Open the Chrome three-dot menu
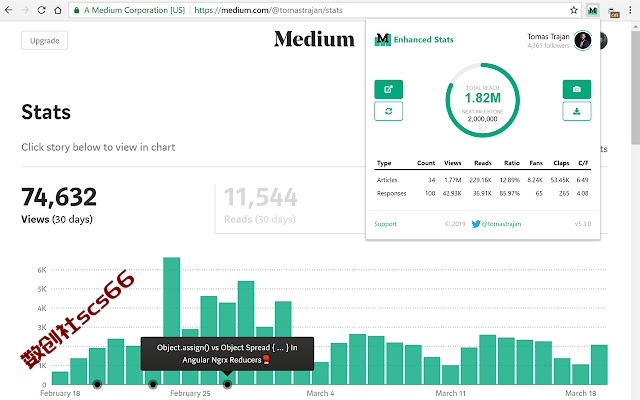 point(631,10)
